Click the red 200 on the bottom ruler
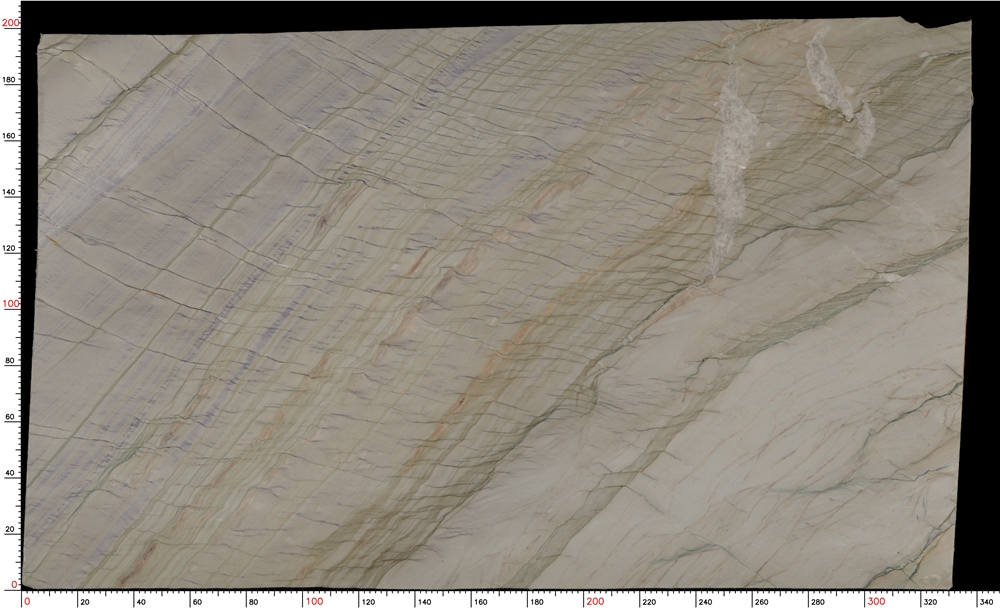This screenshot has height=611, width=1000. (x=595, y=601)
